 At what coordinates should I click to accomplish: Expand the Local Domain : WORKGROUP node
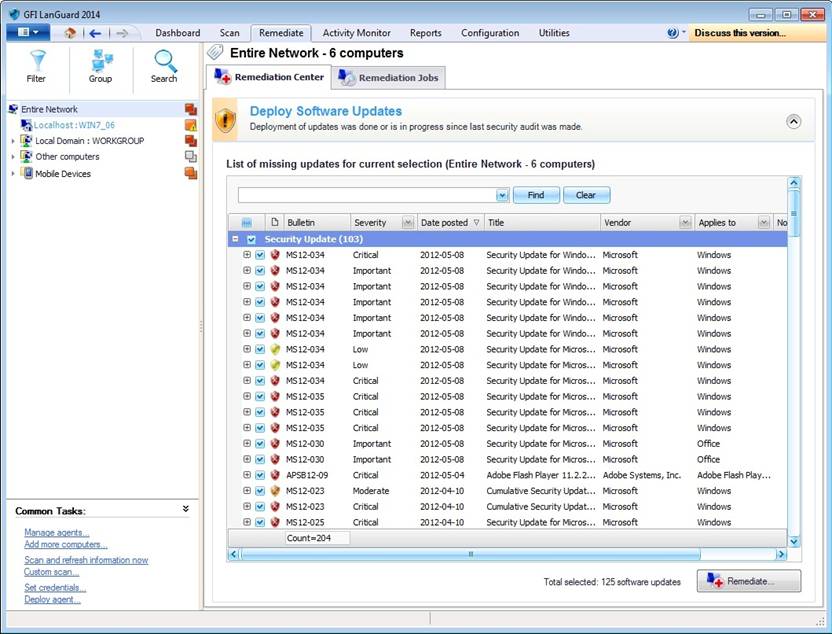coord(13,141)
